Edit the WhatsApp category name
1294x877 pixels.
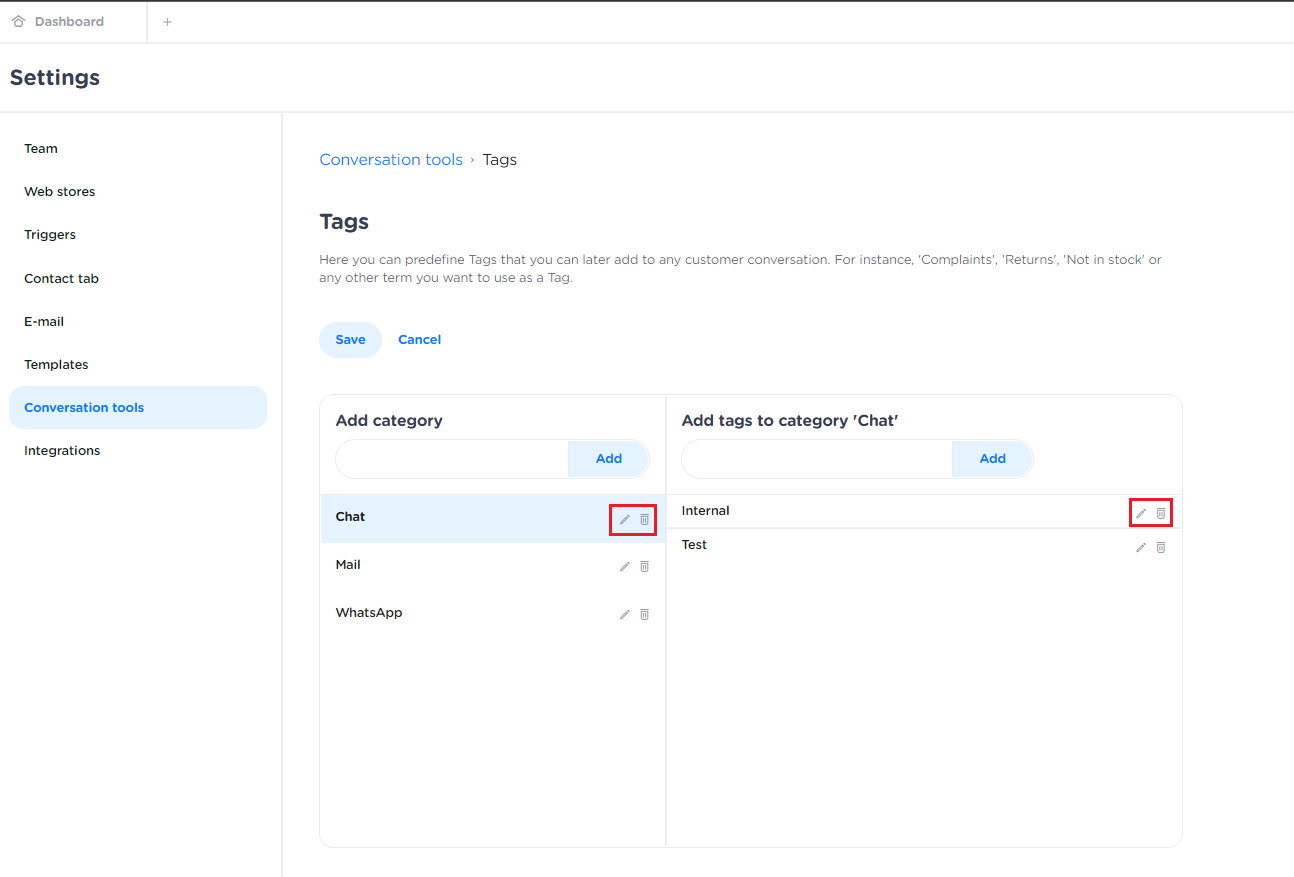point(625,614)
